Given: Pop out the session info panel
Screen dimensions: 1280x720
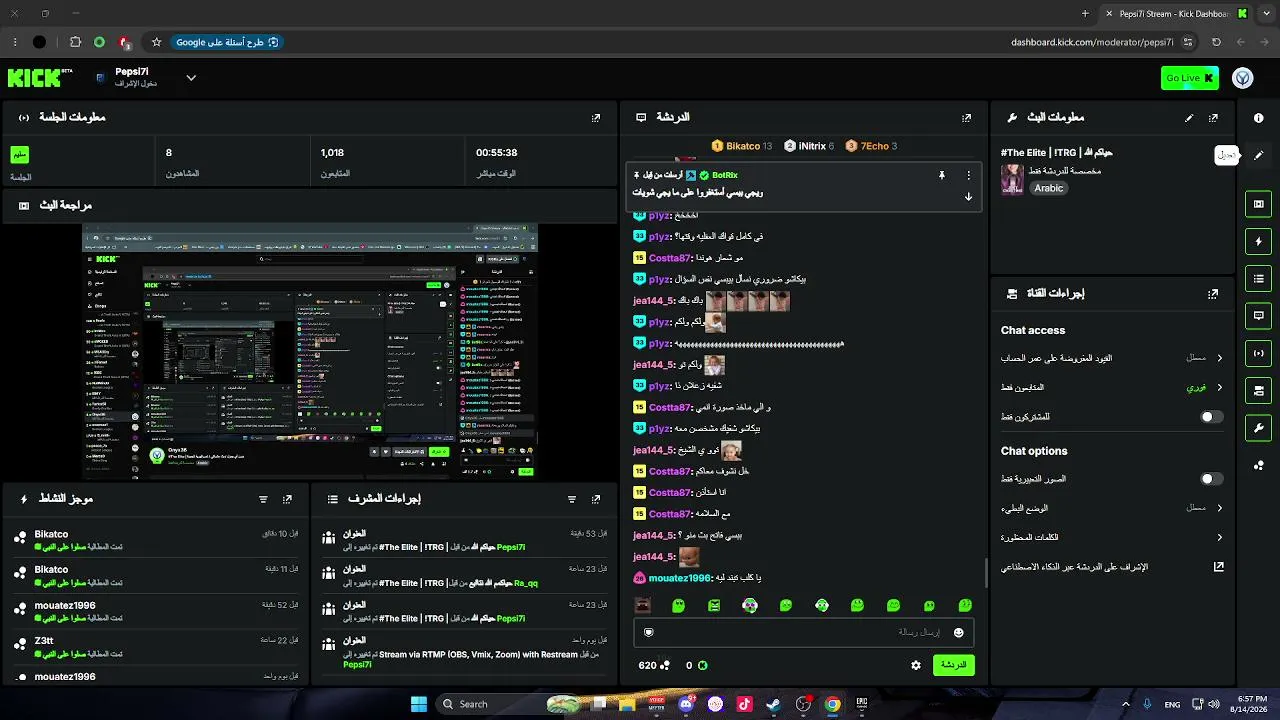Looking at the screenshot, I should (596, 118).
